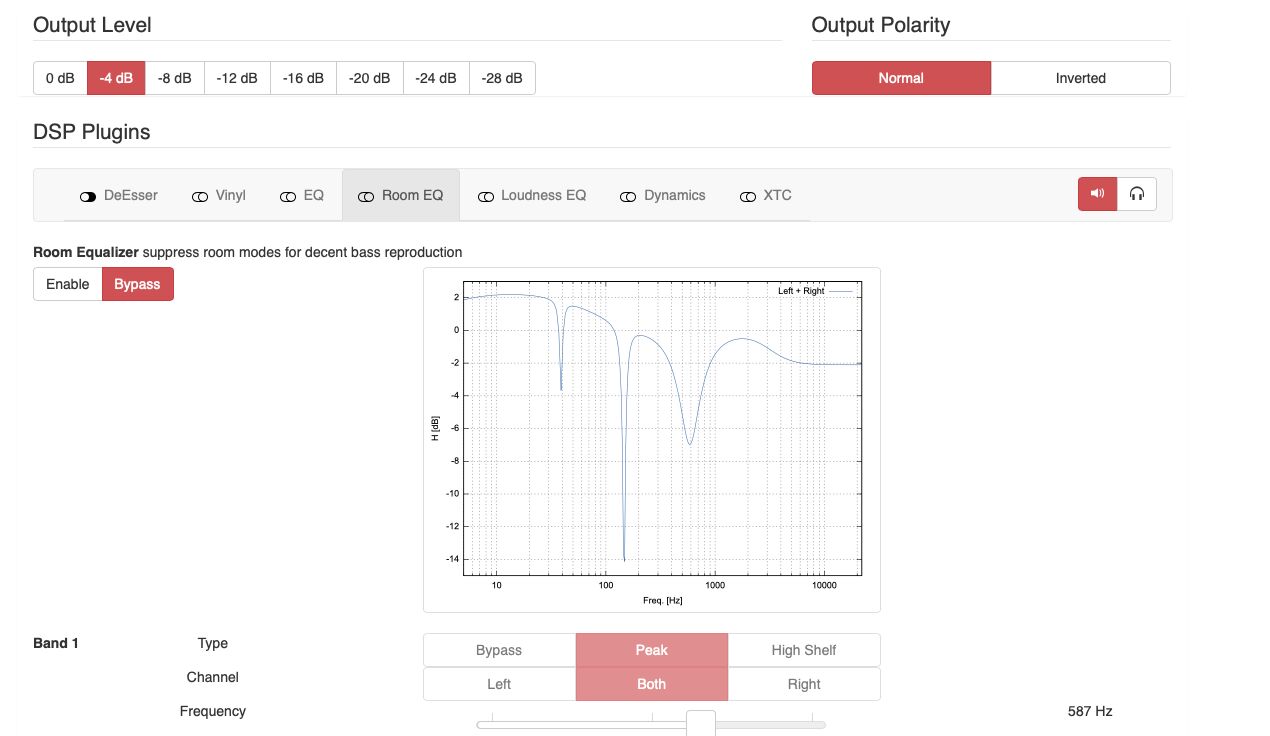
Task: Click the Band 1 frequency slider handle
Action: tap(701, 723)
